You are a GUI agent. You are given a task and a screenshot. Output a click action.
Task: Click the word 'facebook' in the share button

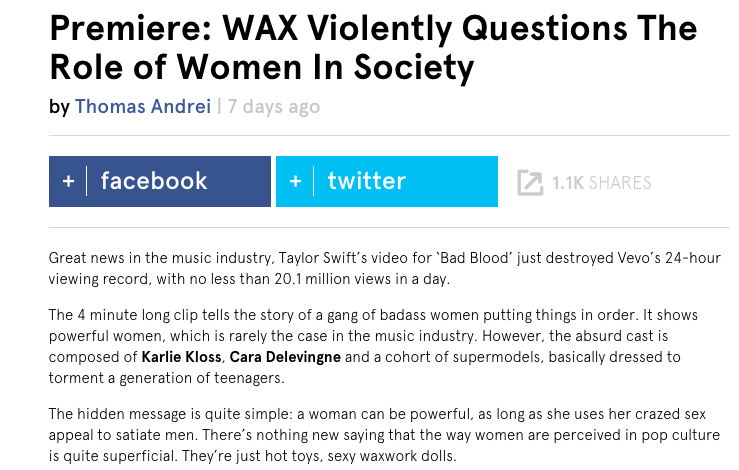[154, 181]
